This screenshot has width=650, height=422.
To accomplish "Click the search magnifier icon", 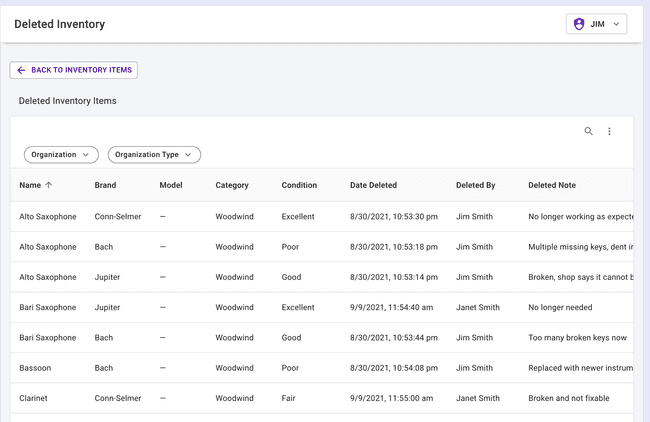I will click(x=588, y=131).
